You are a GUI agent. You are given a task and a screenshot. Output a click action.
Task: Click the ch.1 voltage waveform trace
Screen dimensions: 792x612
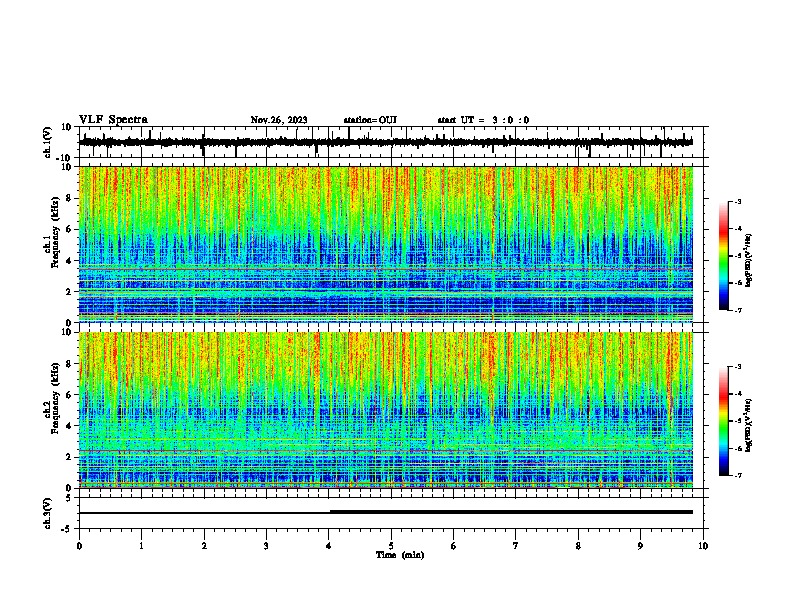pyautogui.click(x=386, y=142)
